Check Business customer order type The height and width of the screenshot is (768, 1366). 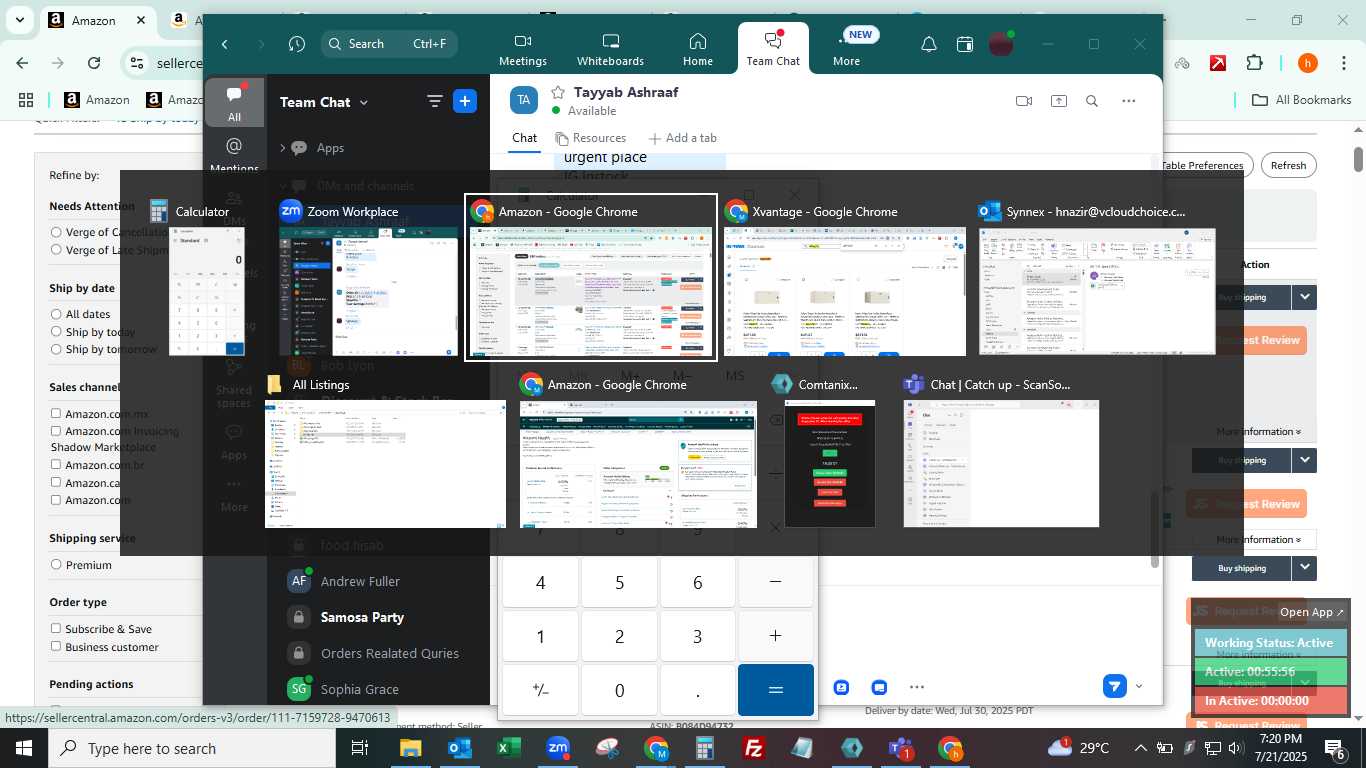[56, 647]
